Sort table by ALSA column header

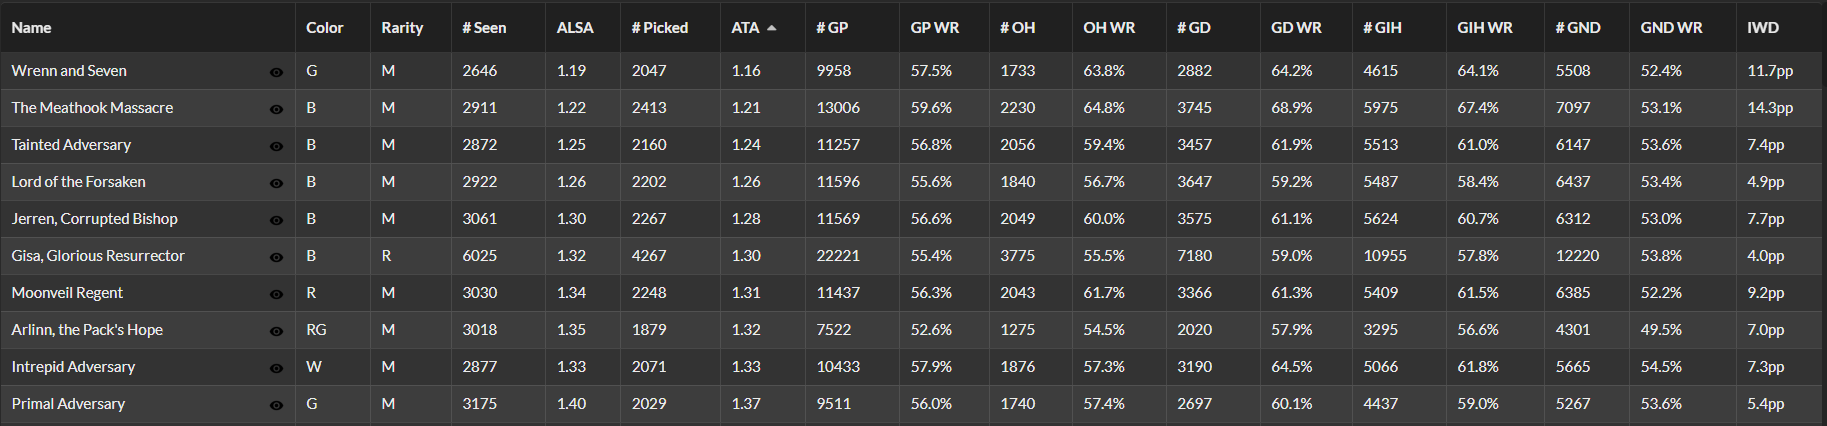pyautogui.click(x=574, y=28)
